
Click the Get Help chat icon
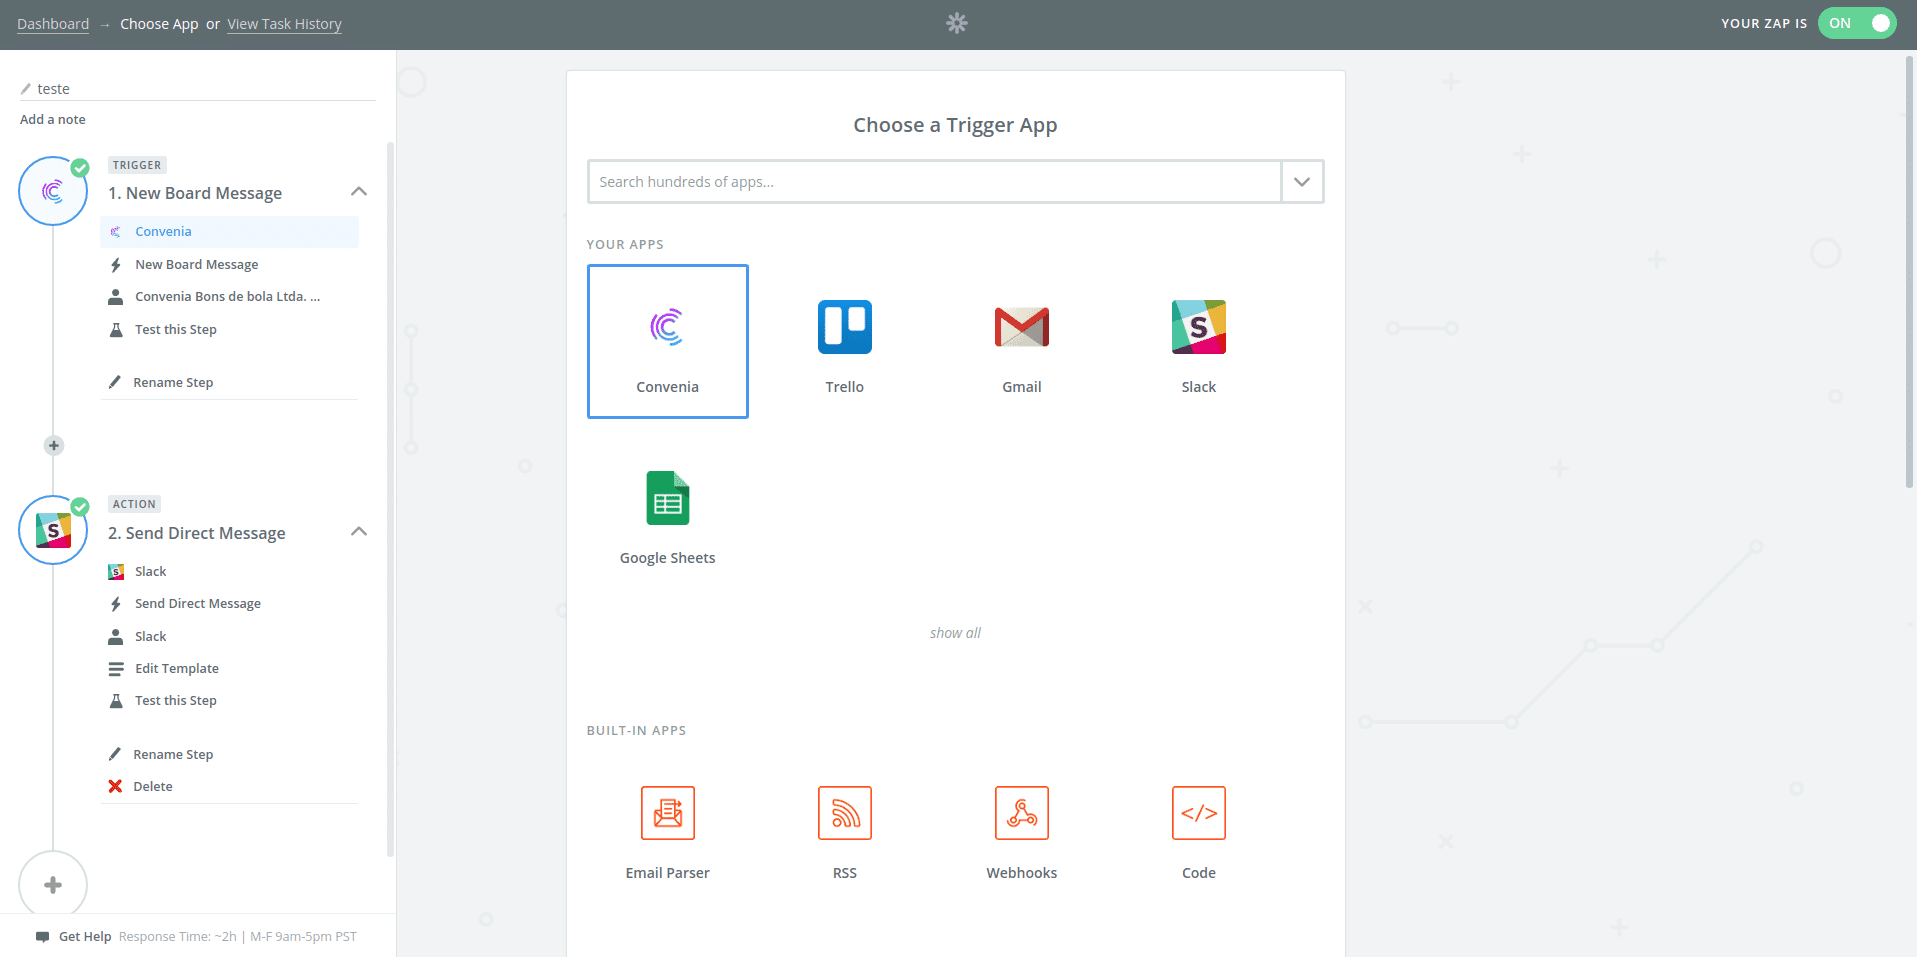42,937
